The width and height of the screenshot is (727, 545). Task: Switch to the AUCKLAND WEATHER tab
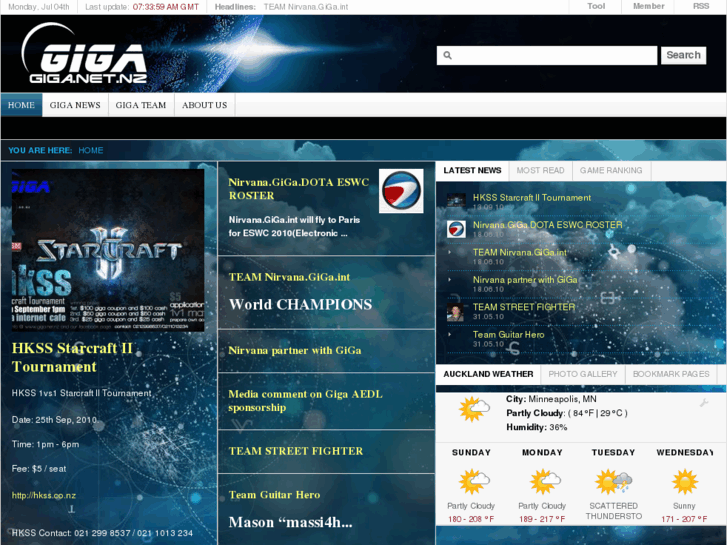click(x=488, y=374)
